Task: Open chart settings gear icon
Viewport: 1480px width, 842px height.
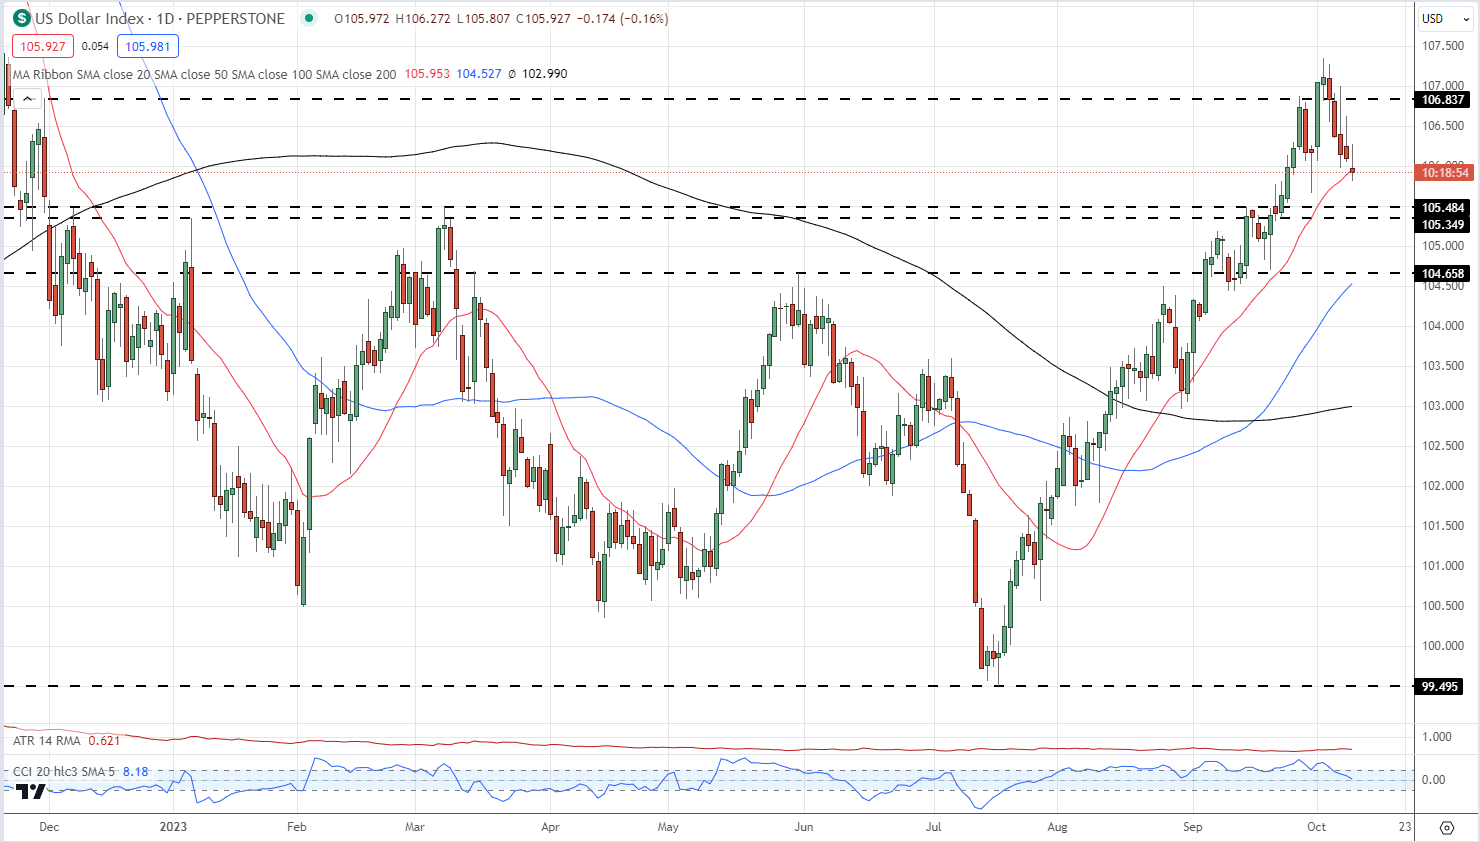Action: (1446, 827)
